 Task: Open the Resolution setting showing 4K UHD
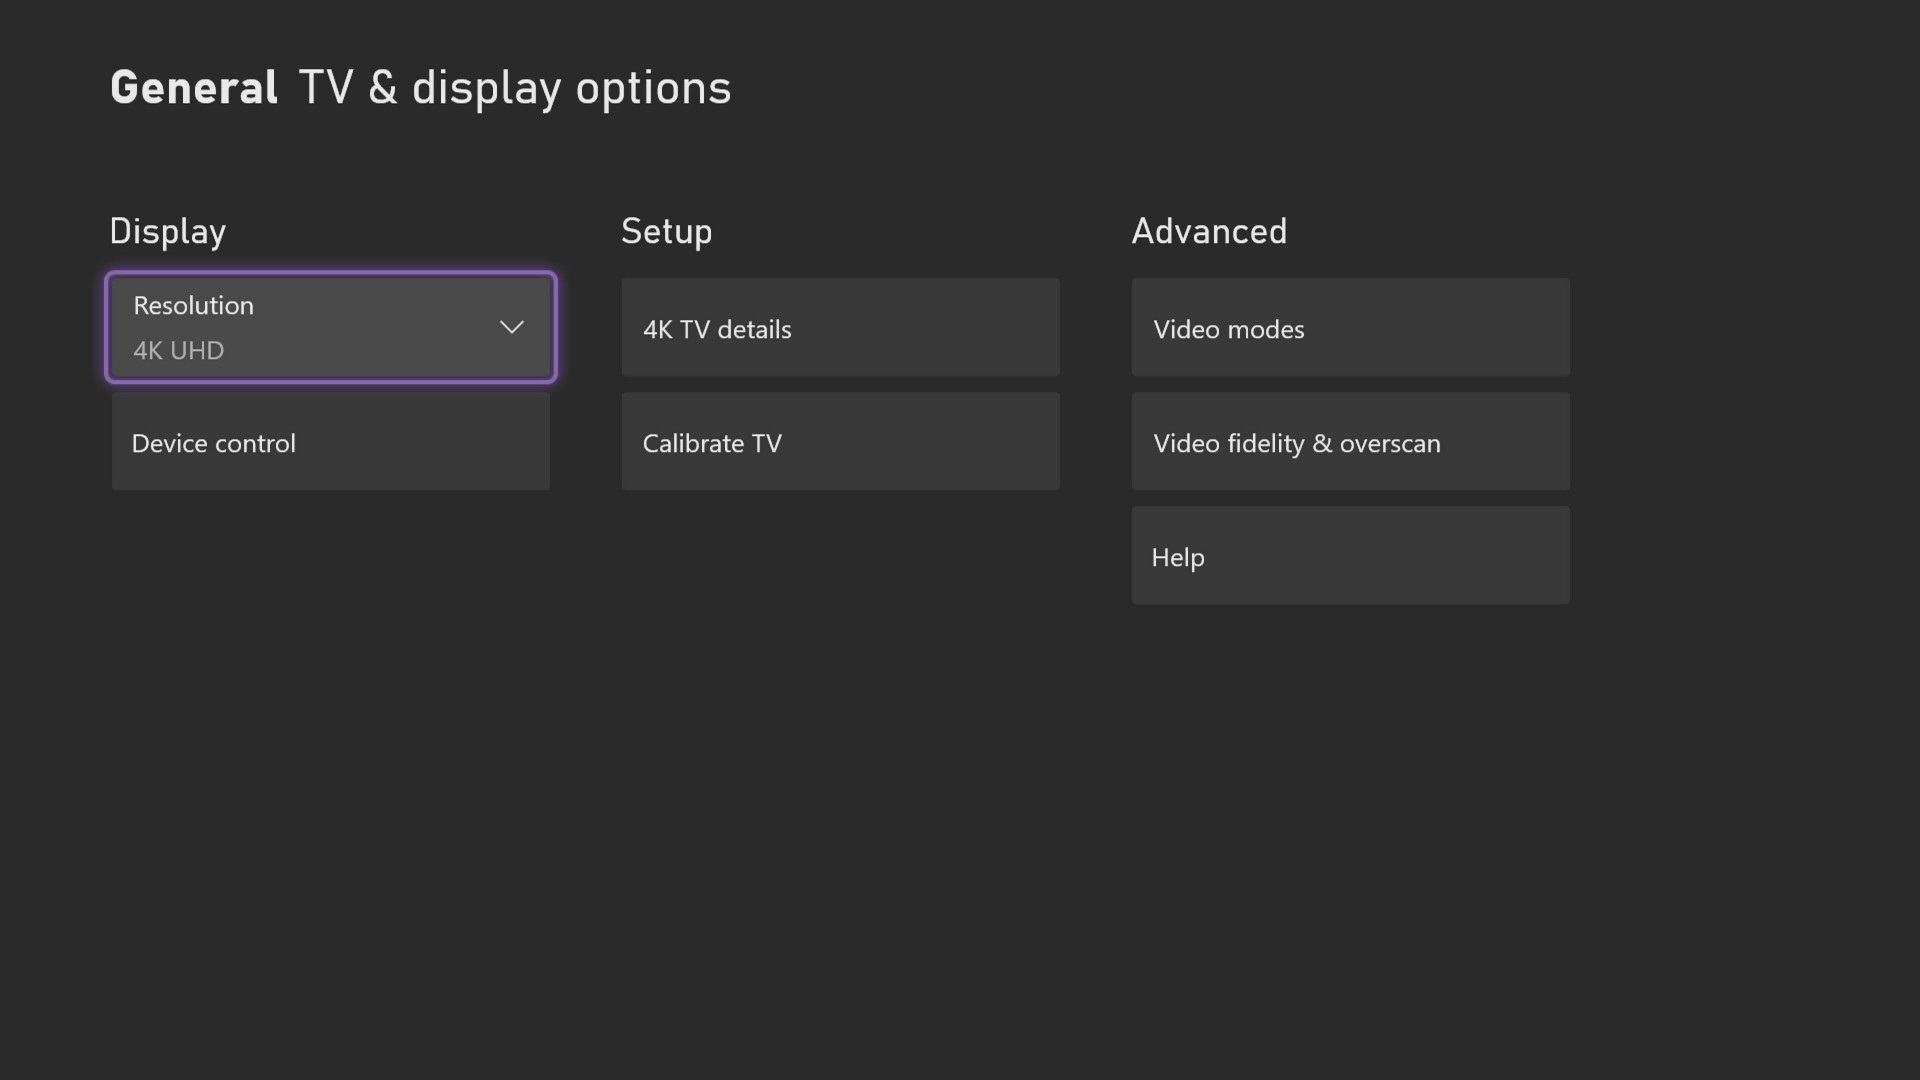pyautogui.click(x=330, y=327)
